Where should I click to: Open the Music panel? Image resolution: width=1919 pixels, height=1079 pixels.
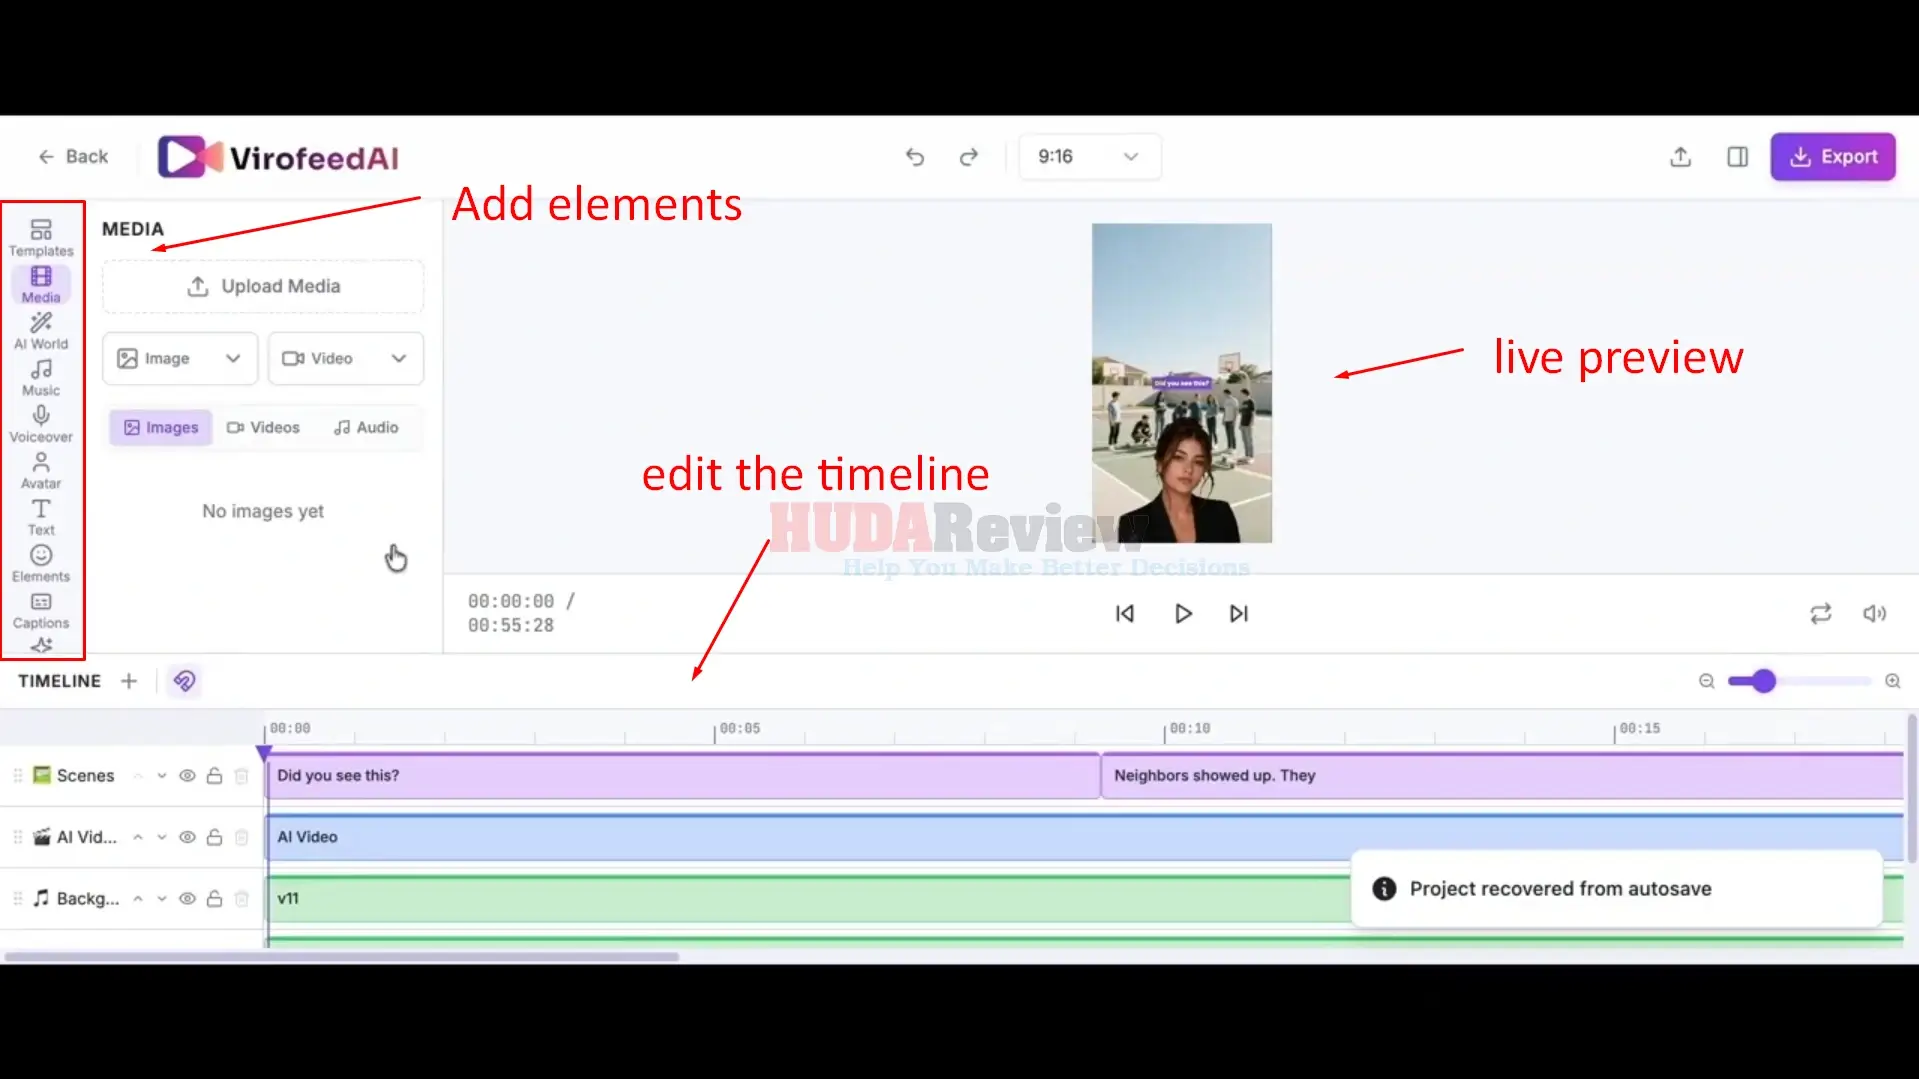pyautogui.click(x=41, y=378)
